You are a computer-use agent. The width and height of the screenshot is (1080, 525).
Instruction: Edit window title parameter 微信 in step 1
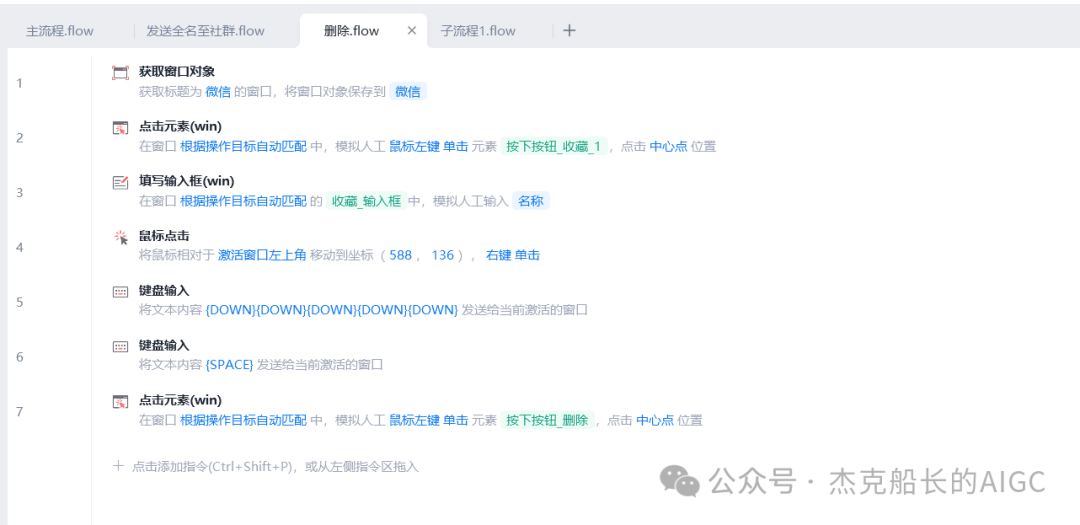[x=218, y=92]
